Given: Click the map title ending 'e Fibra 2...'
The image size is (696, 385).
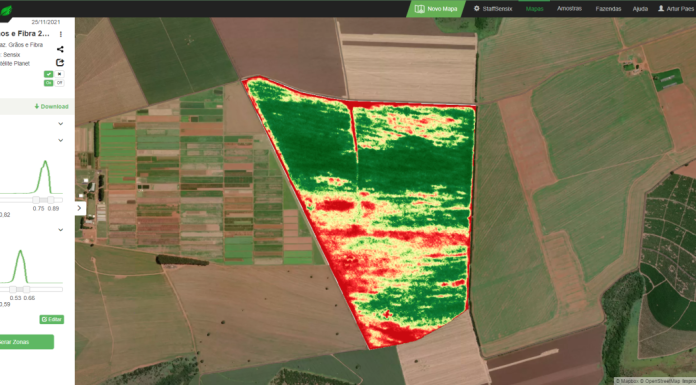Looking at the screenshot, I should tap(25, 34).
